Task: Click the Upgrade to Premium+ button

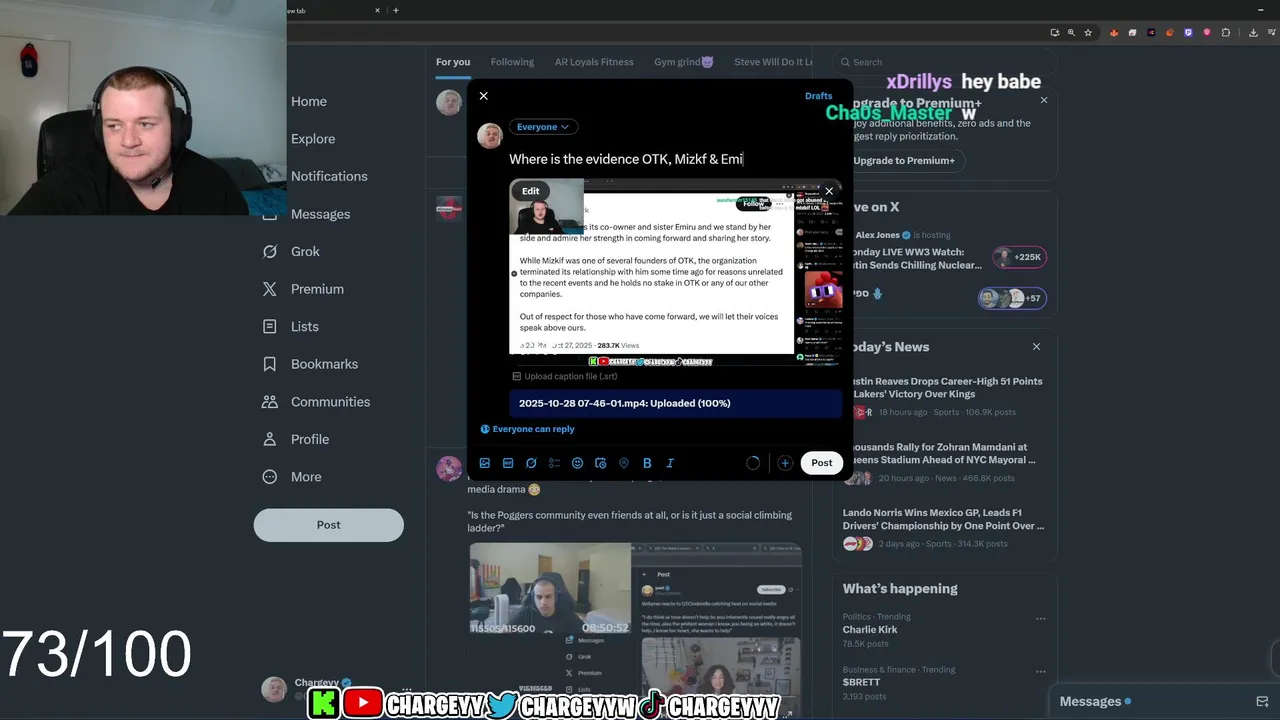Action: [x=903, y=160]
